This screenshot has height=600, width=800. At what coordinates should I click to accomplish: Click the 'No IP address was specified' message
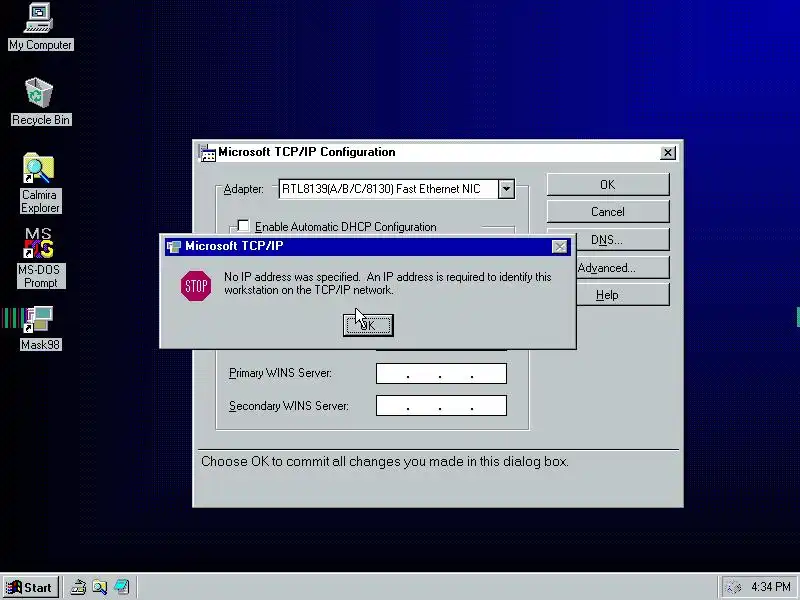(x=388, y=283)
